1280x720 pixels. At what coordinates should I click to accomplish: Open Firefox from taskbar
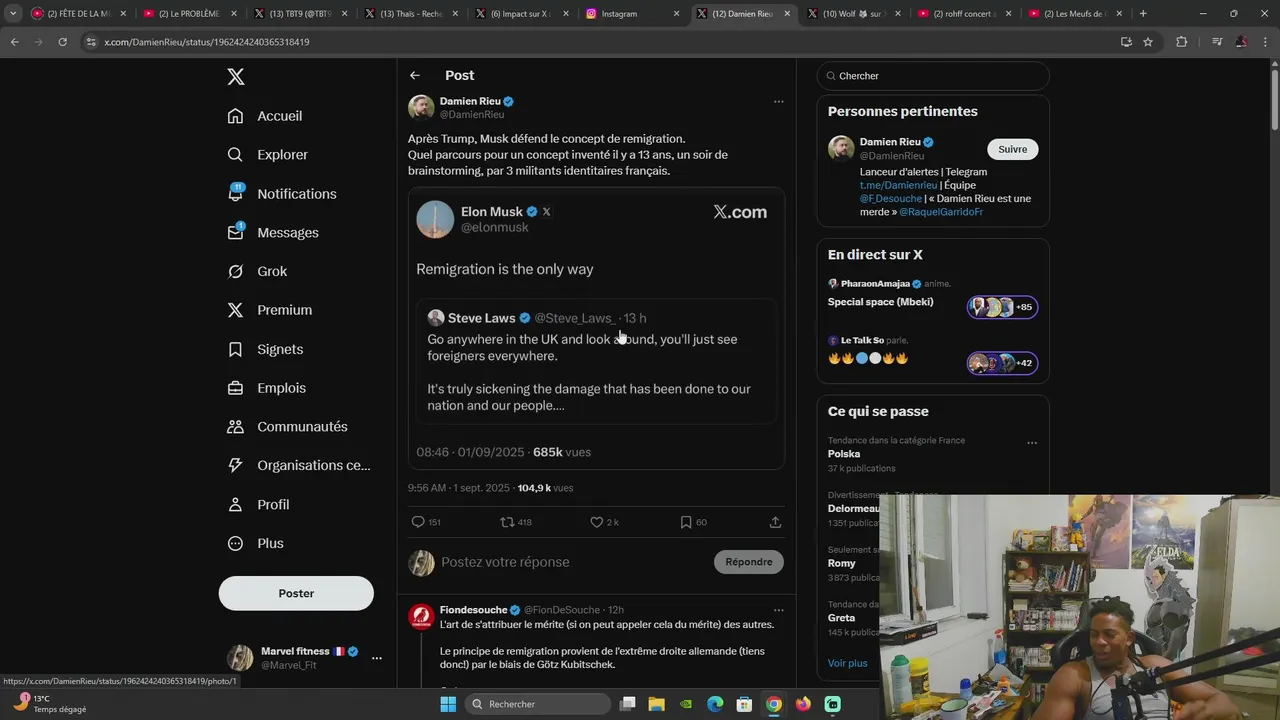(x=803, y=704)
